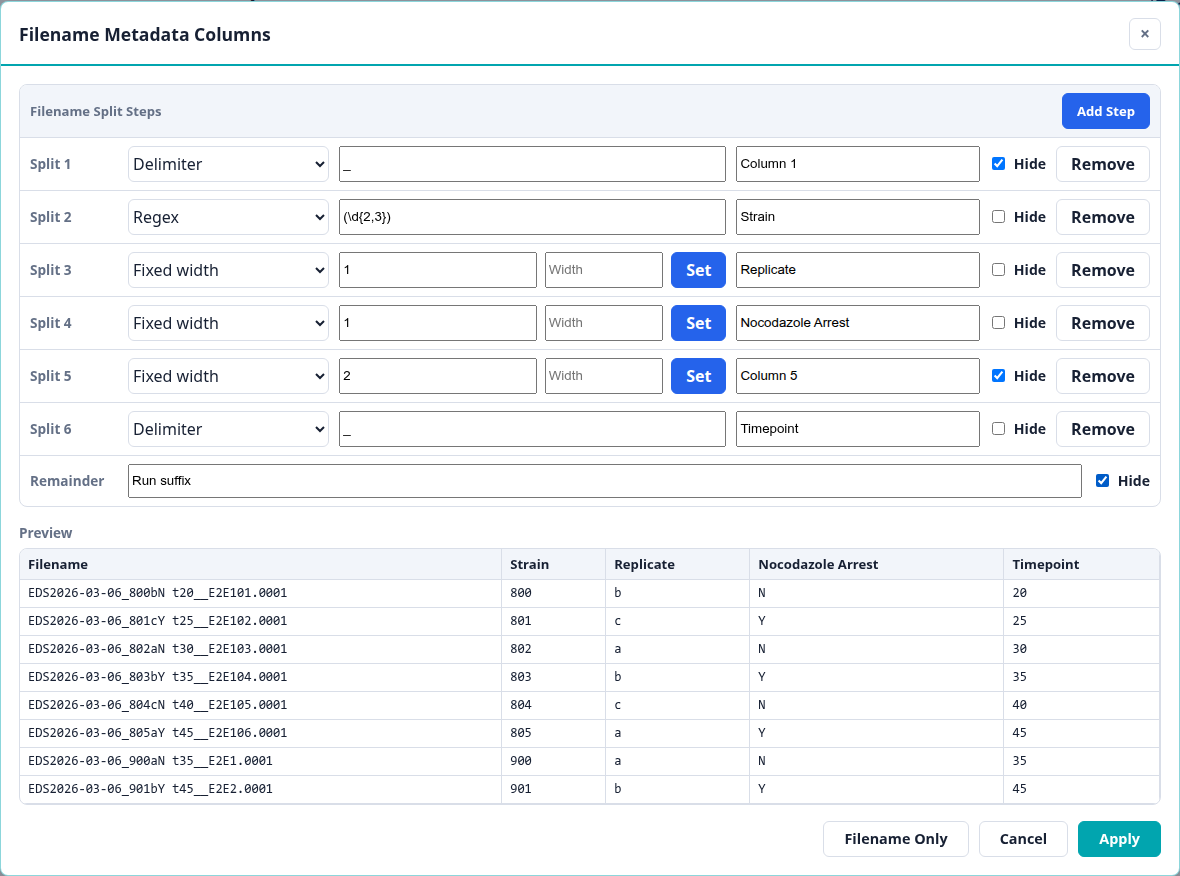Click timepoint value 20 in preview
Image resolution: width=1180 pixels, height=876 pixels.
(1019, 593)
